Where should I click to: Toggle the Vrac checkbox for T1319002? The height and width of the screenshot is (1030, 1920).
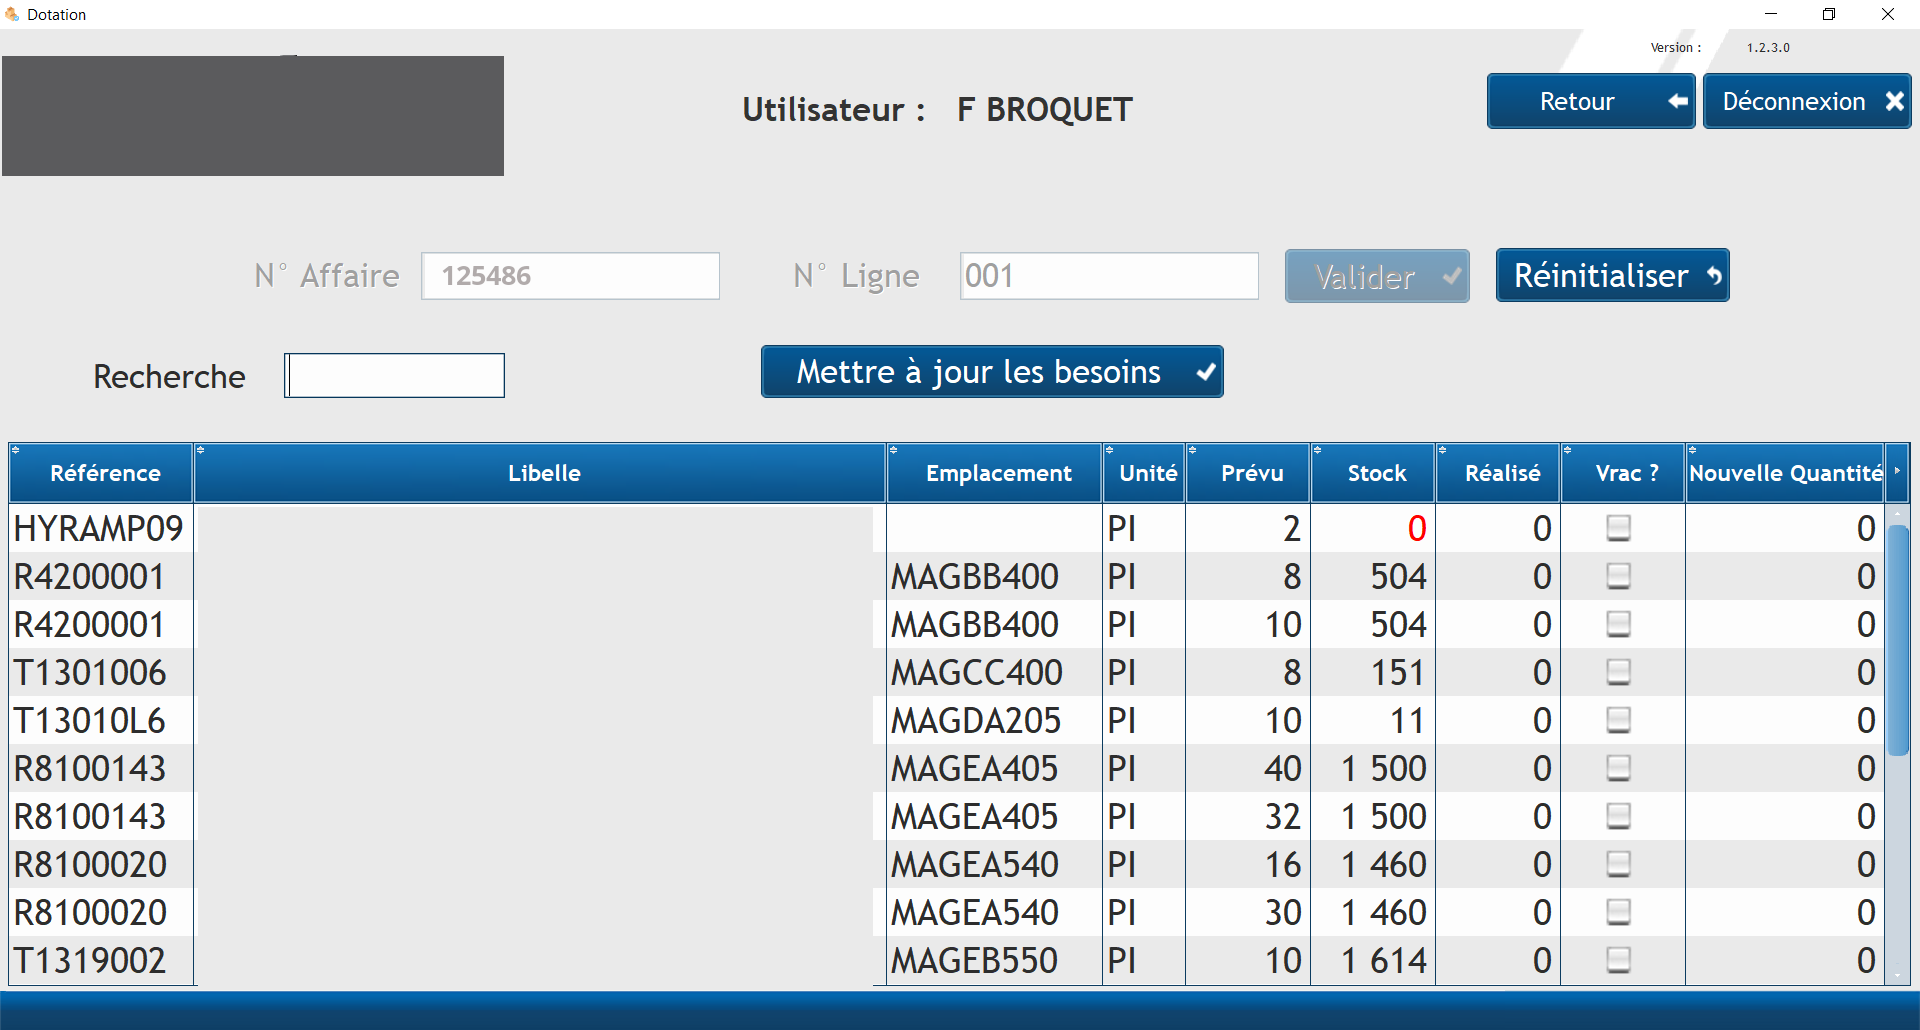(1619, 960)
